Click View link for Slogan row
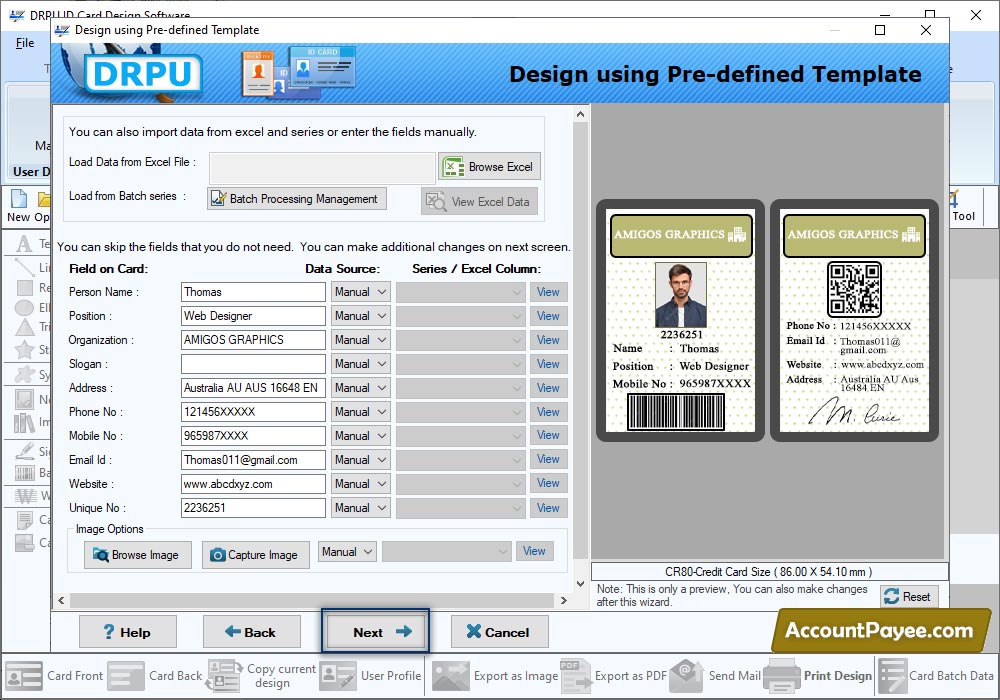The height and width of the screenshot is (700, 1000). (548, 364)
